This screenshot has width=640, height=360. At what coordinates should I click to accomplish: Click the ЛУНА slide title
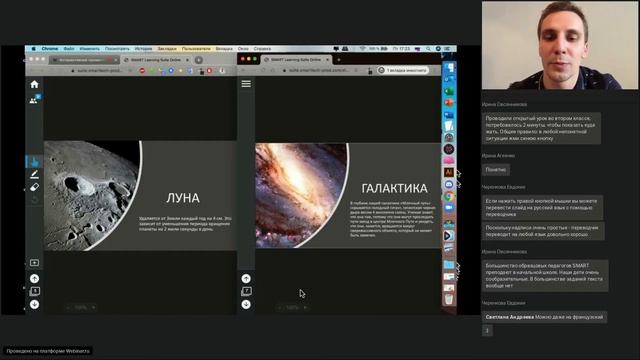pos(183,198)
